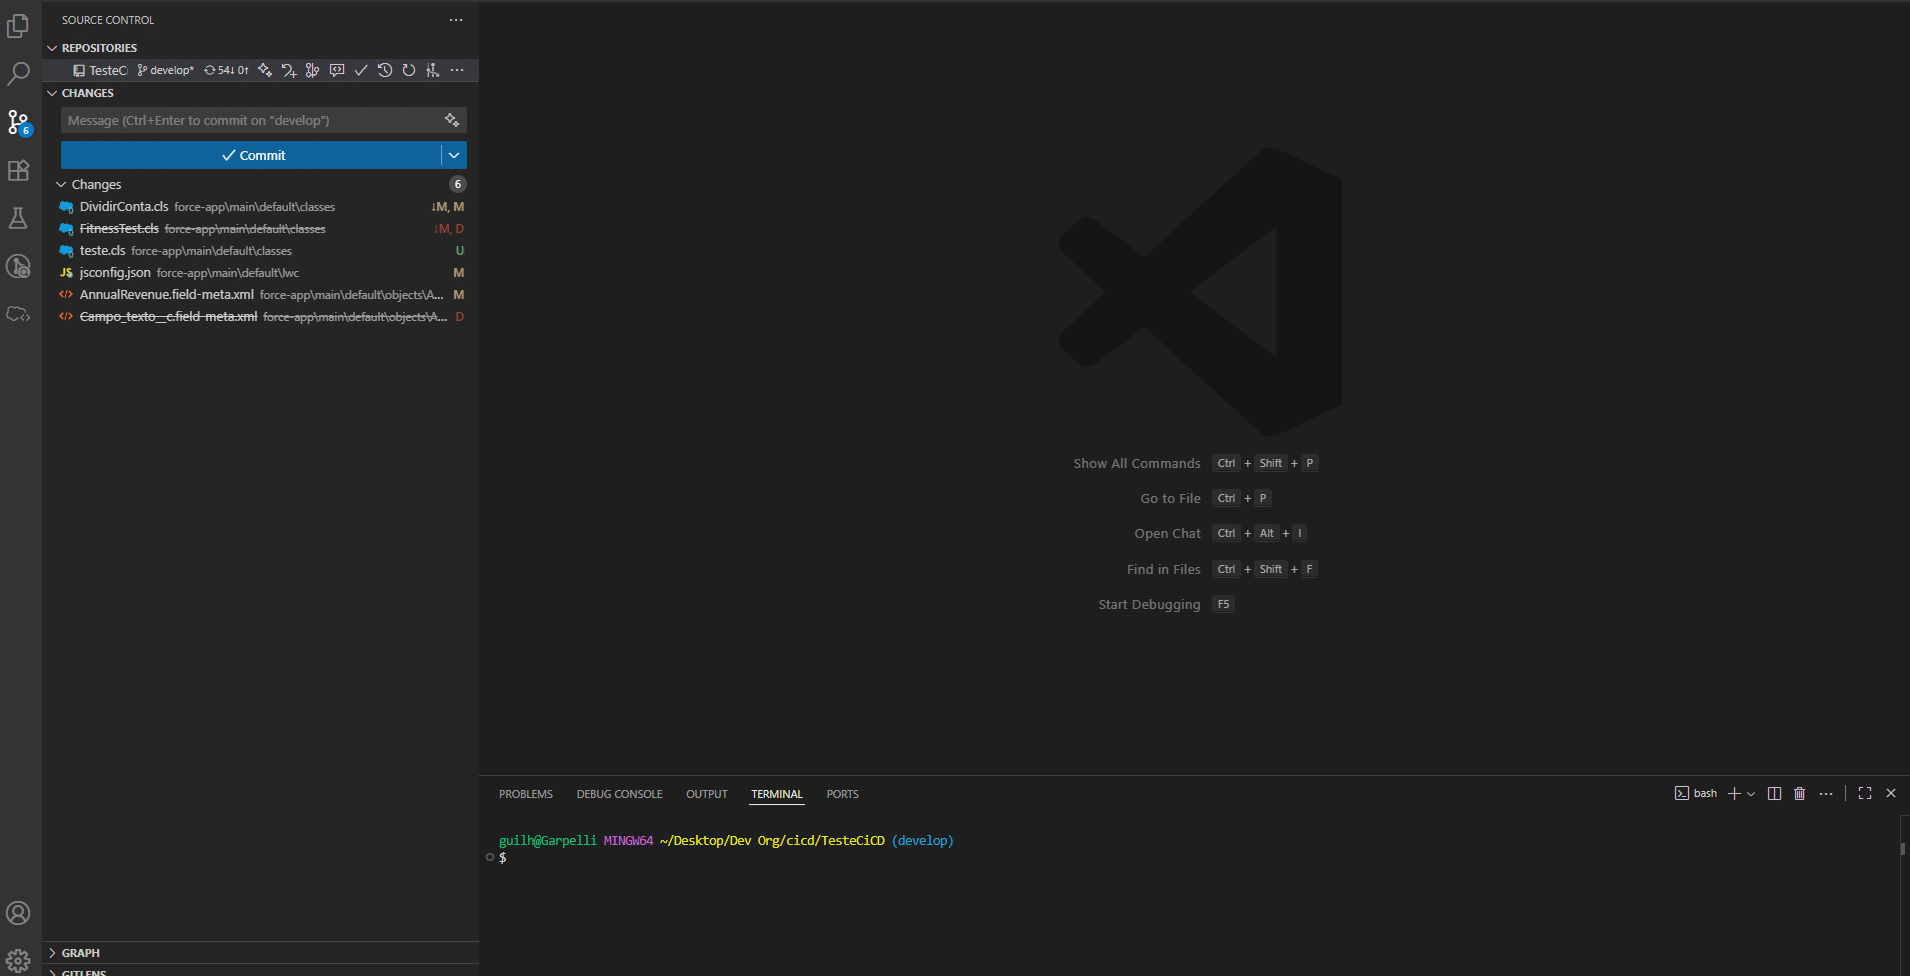Select the Source Control activity bar icon
Image resolution: width=1910 pixels, height=976 pixels.
click(18, 122)
